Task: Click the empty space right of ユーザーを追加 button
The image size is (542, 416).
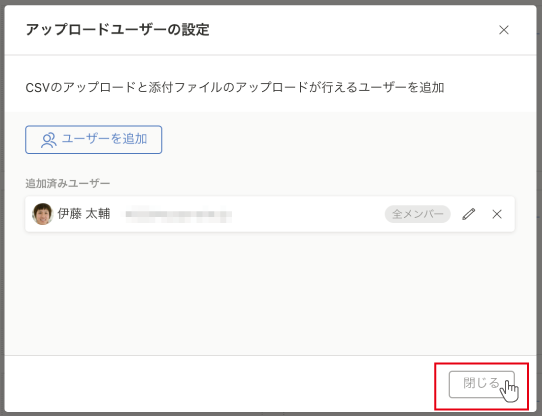Action: click(346, 140)
